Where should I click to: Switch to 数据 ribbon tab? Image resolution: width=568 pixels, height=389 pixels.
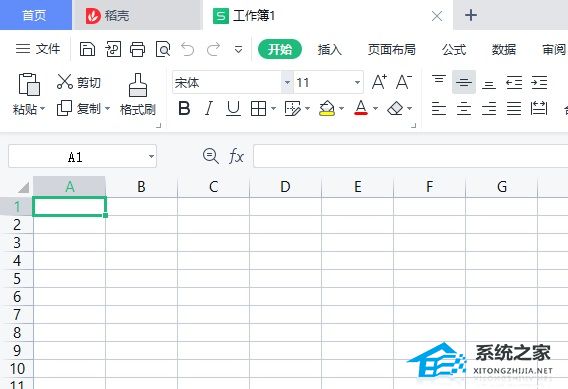(504, 49)
